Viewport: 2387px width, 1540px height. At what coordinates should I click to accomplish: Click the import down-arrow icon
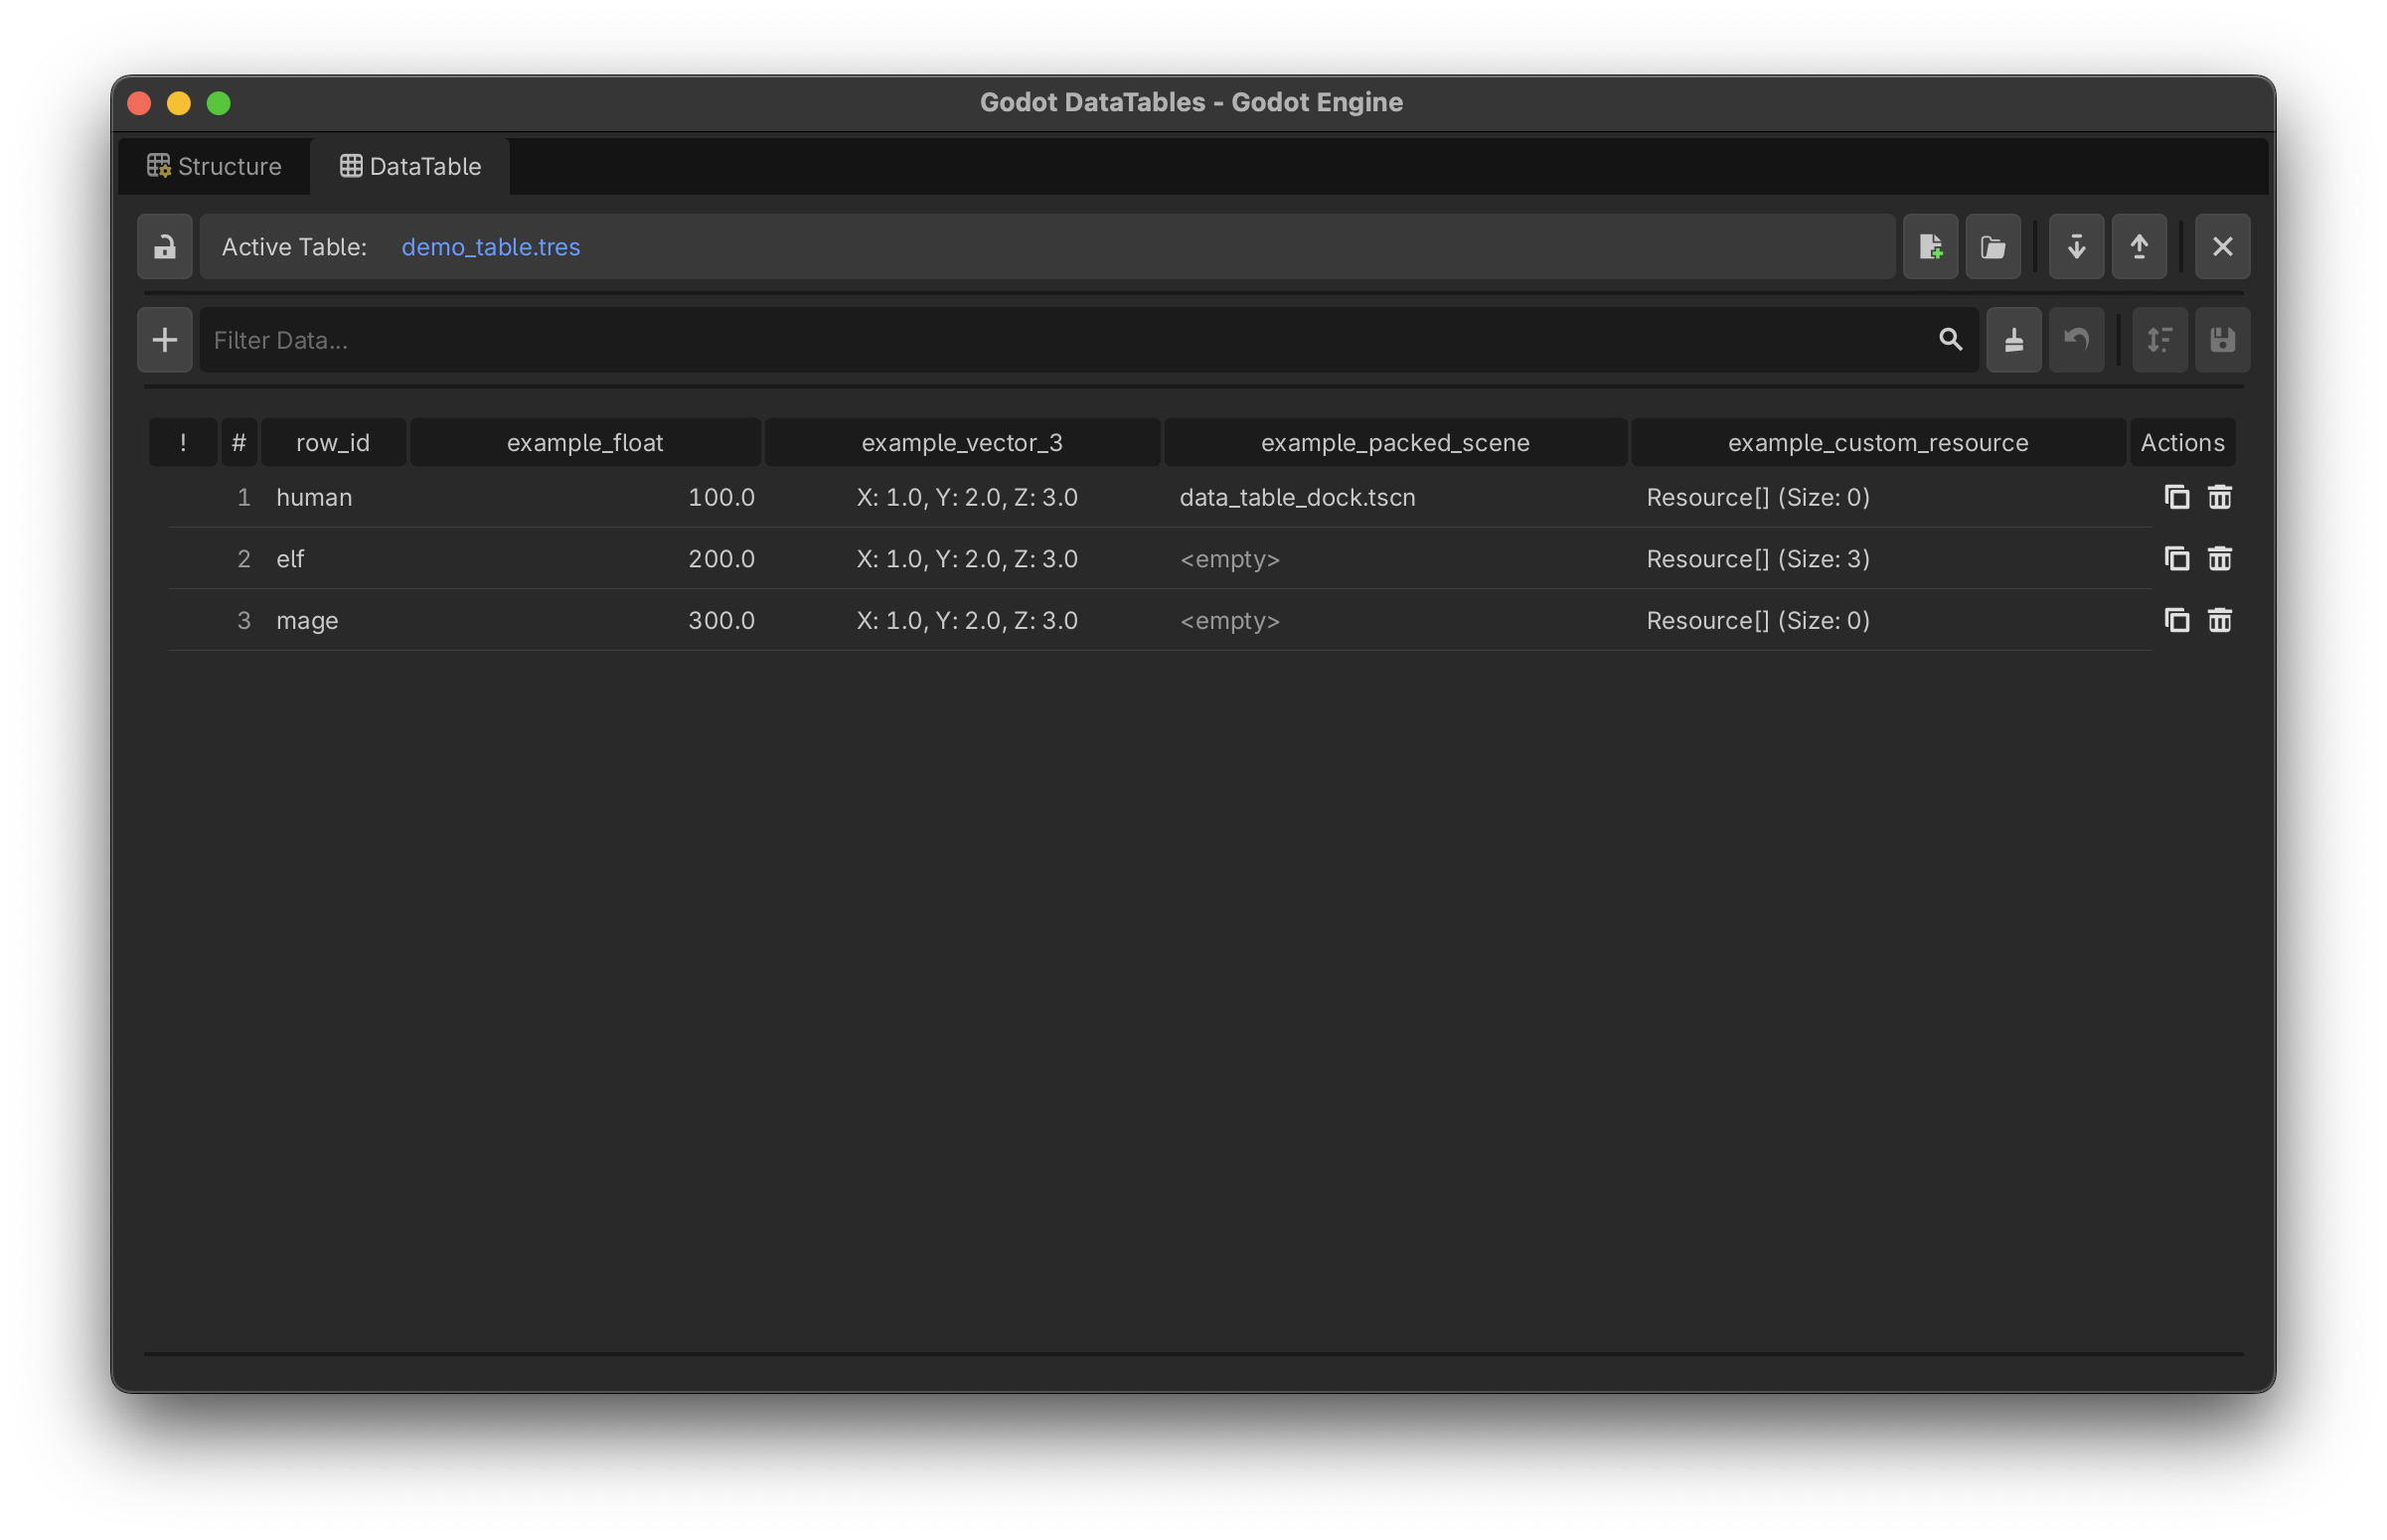(2075, 246)
